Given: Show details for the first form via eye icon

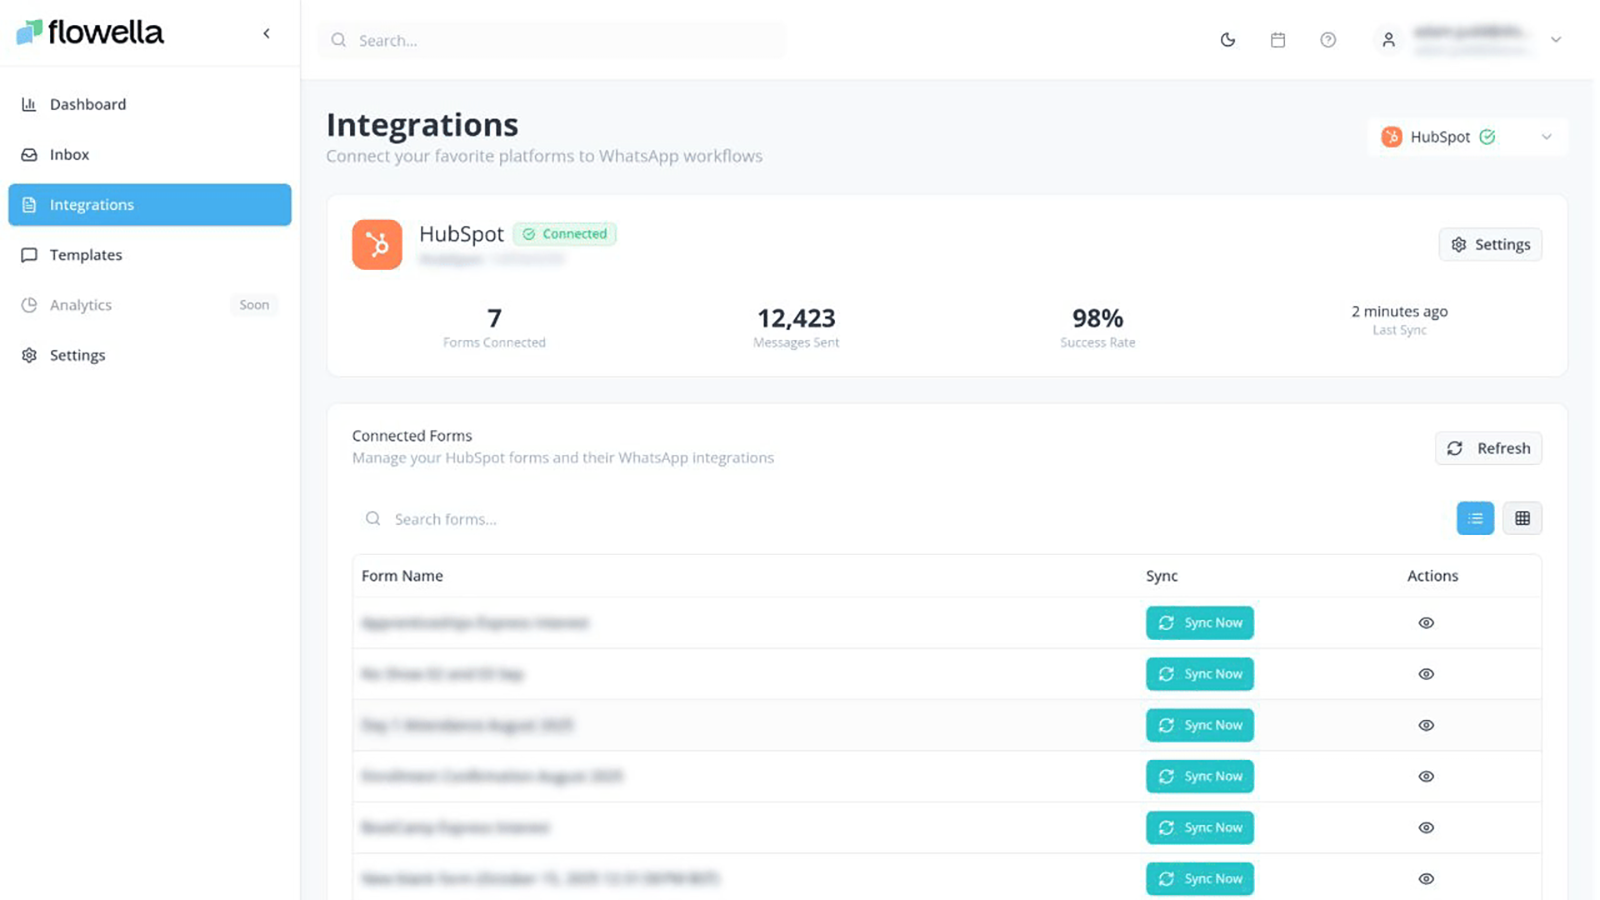Looking at the screenshot, I should pos(1426,622).
